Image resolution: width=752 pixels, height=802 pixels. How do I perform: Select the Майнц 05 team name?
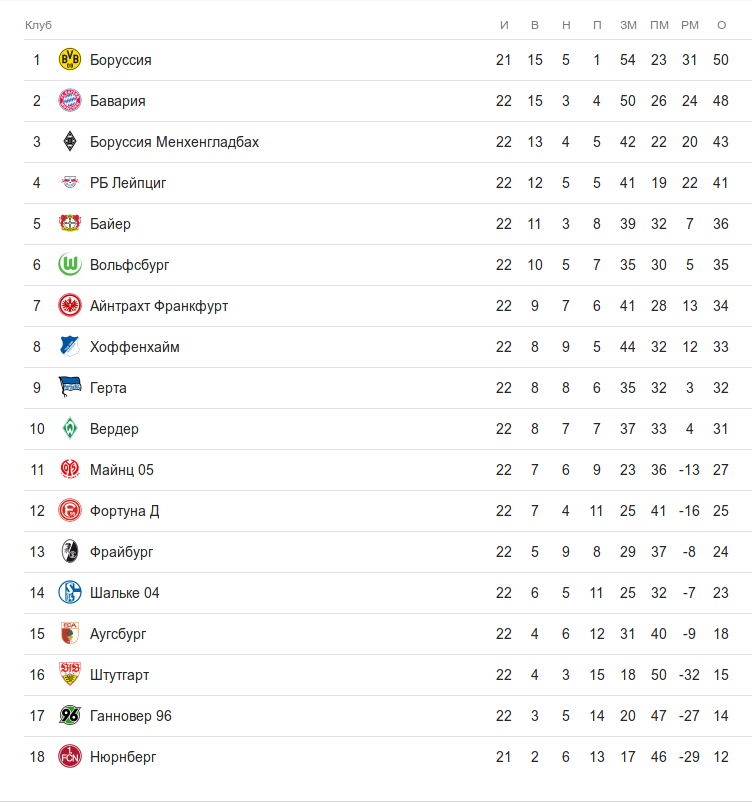(122, 470)
